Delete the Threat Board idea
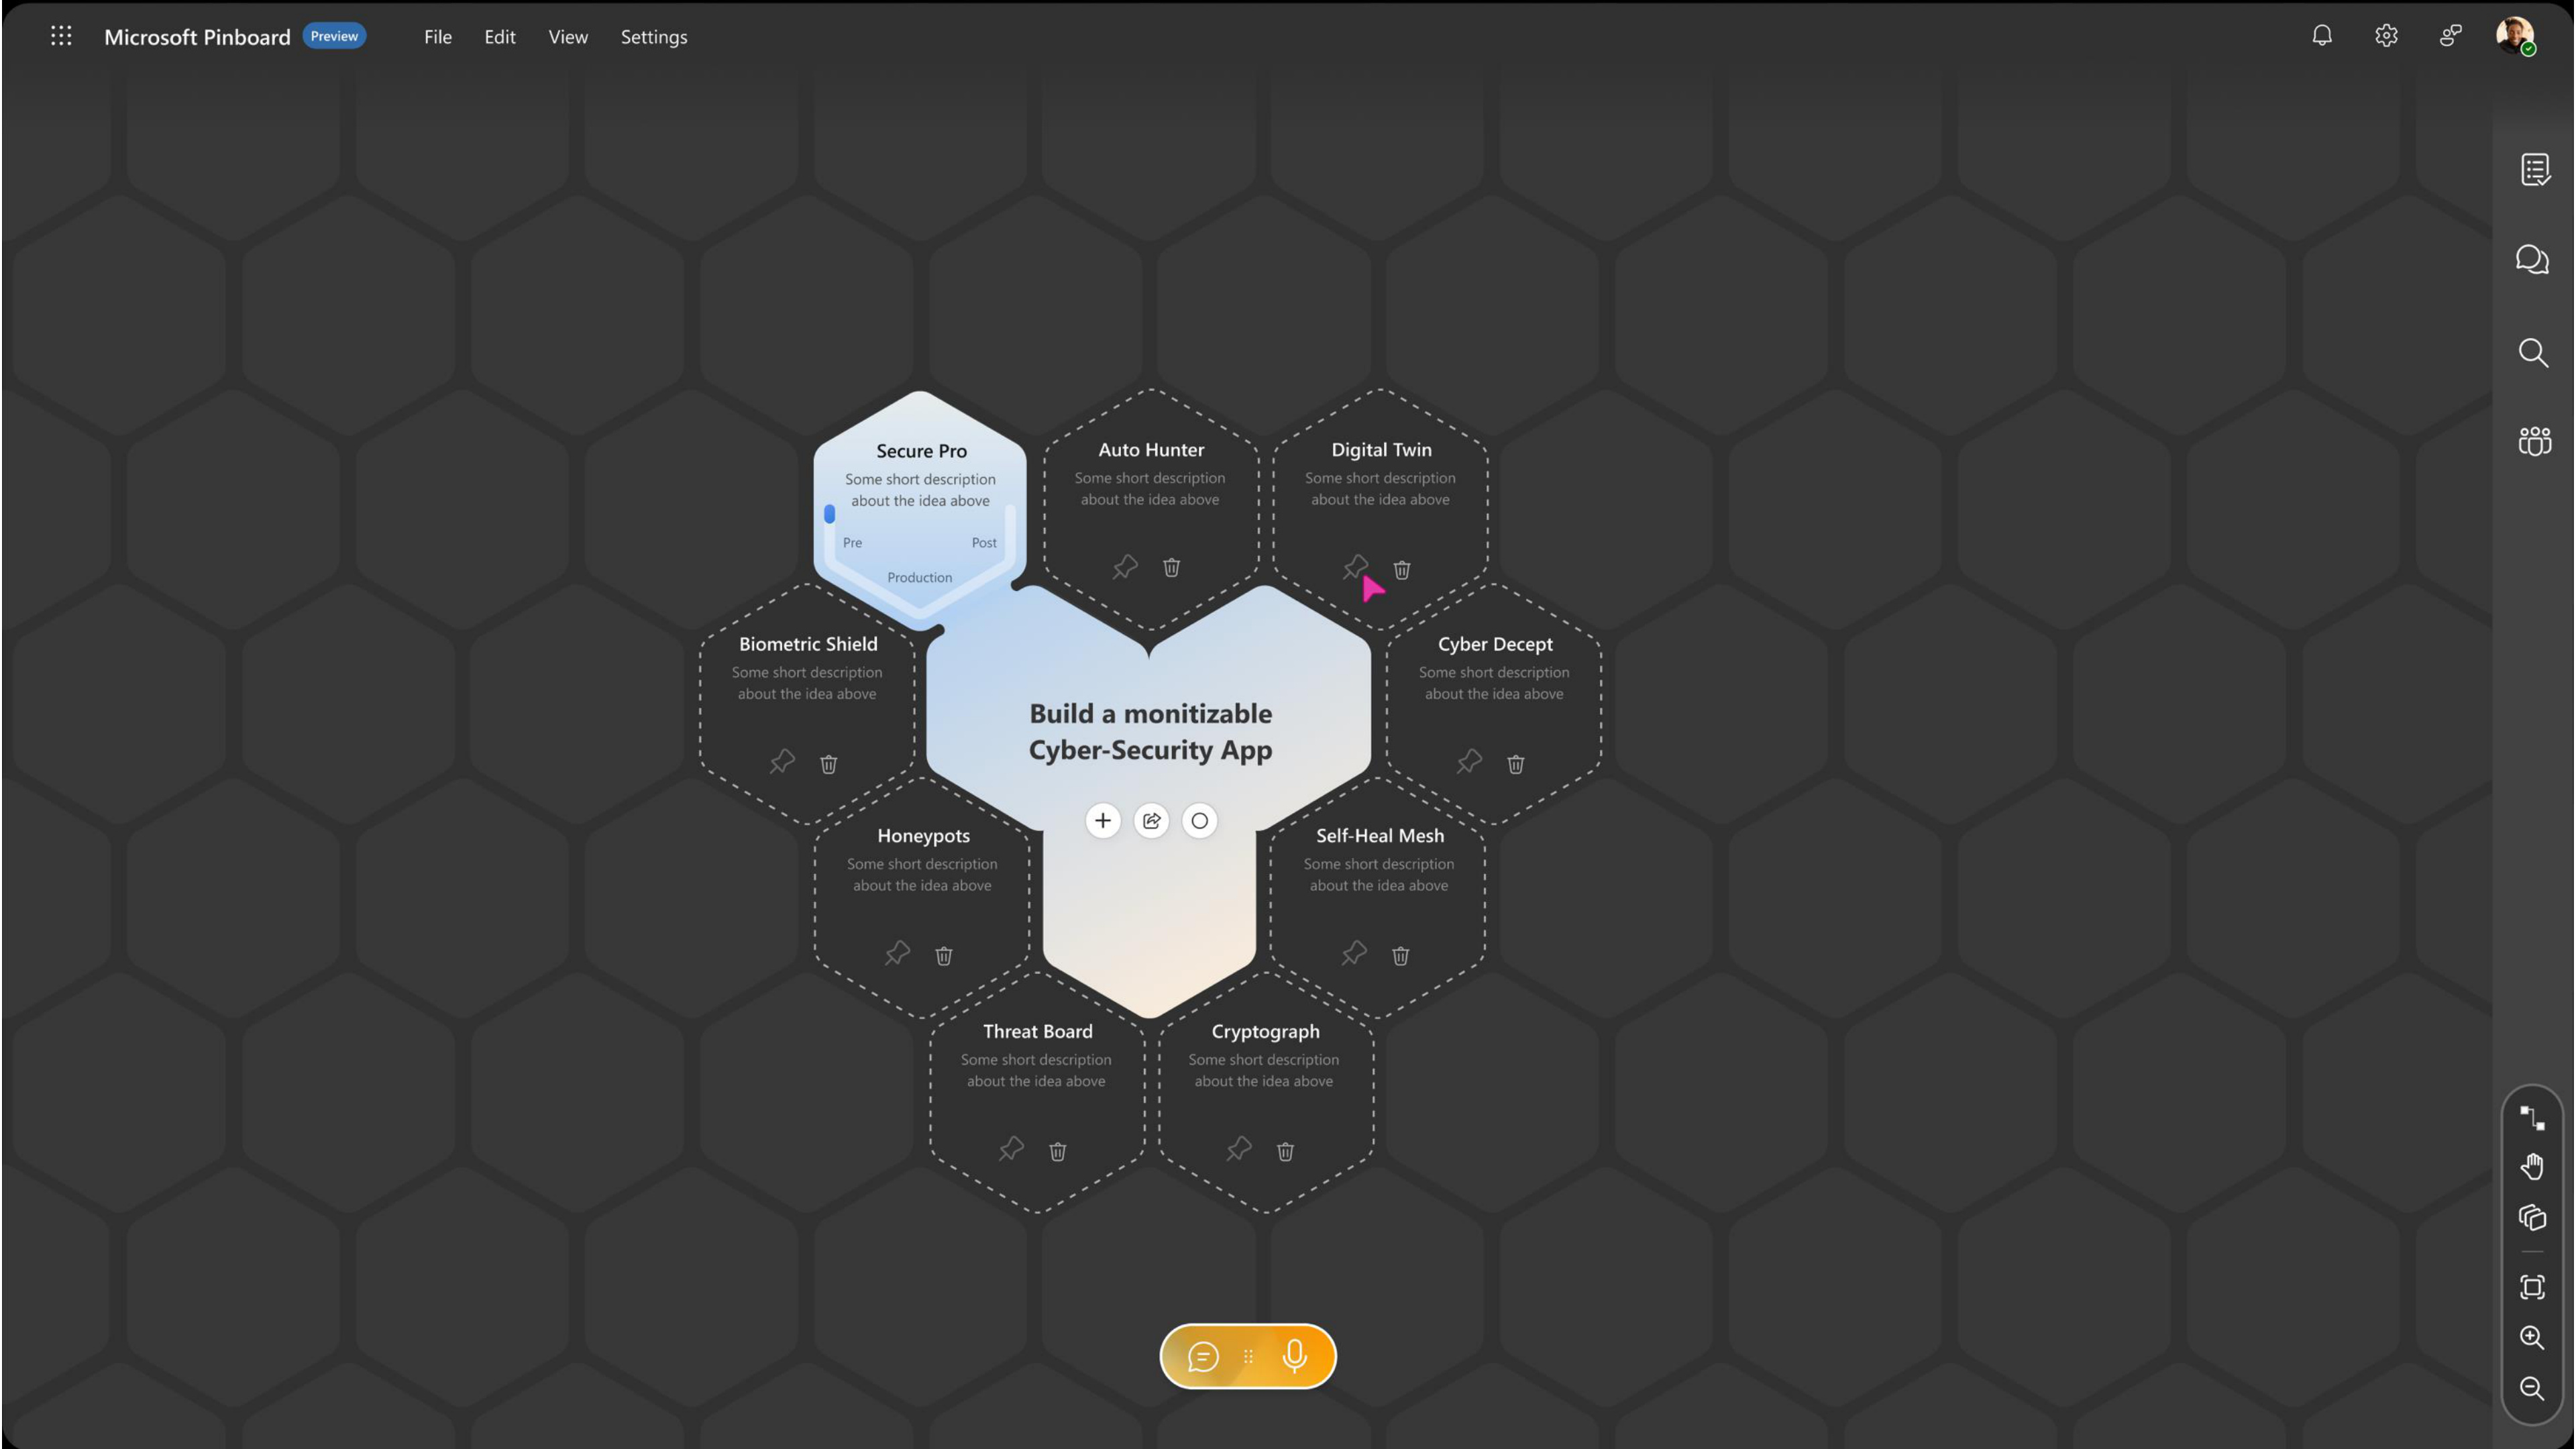The image size is (2576, 1449). click(1057, 1152)
